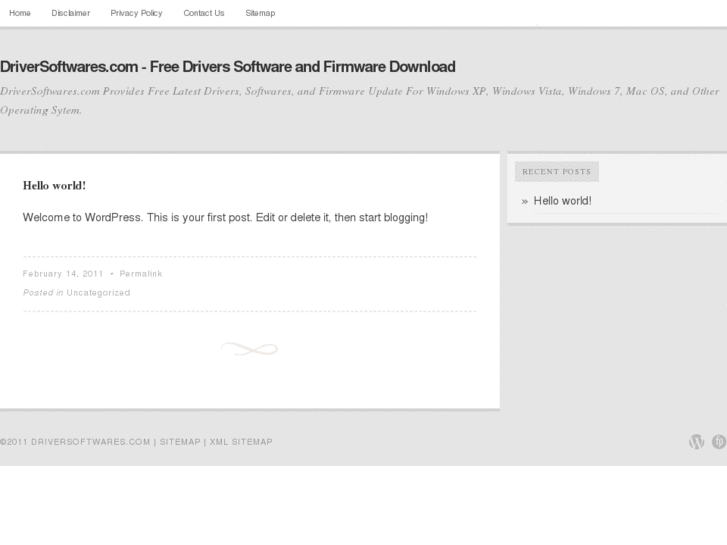Open the footer XML SITEMAP link
Image resolution: width=727 pixels, height=545 pixels.
coord(241,442)
